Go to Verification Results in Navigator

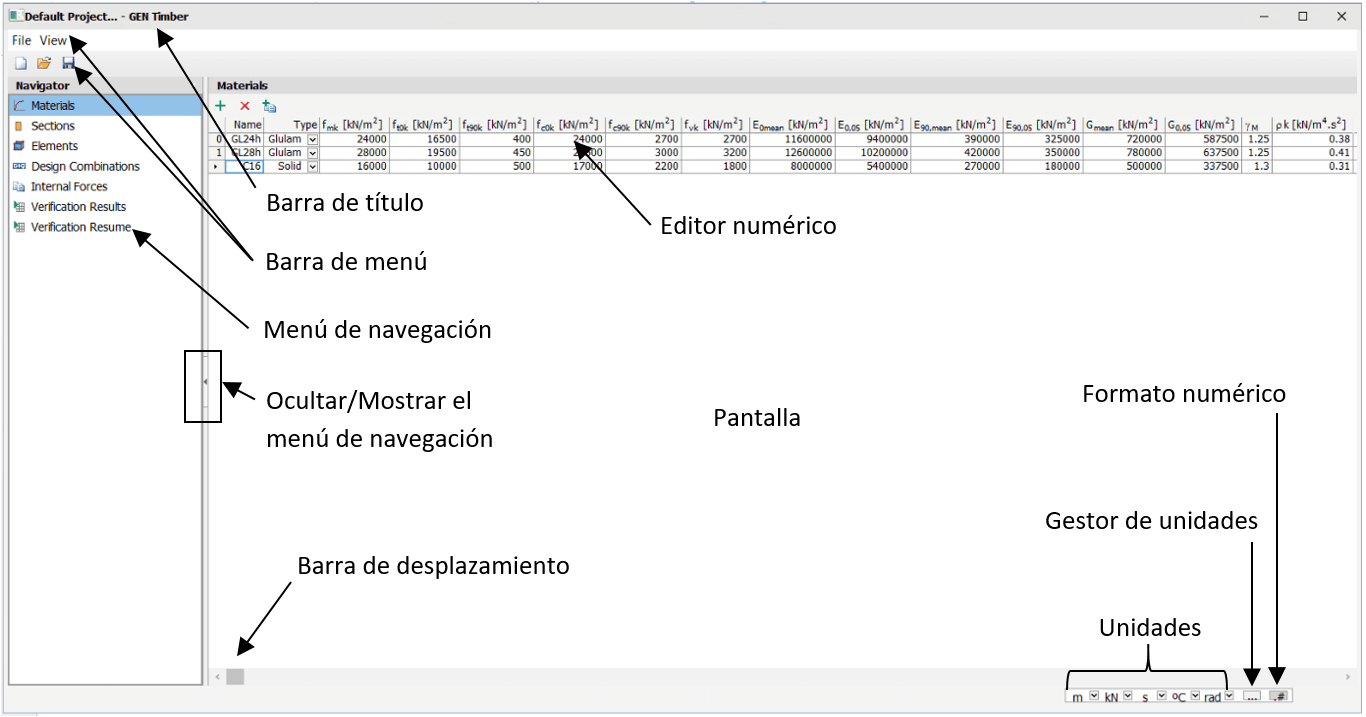click(78, 207)
